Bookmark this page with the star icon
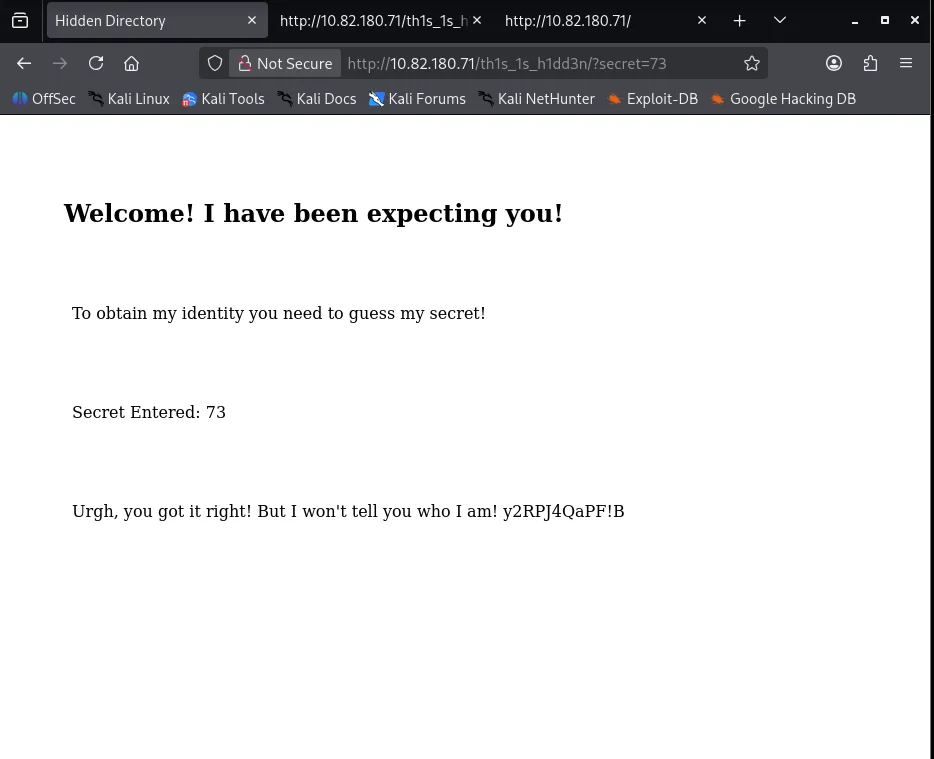 tap(752, 63)
